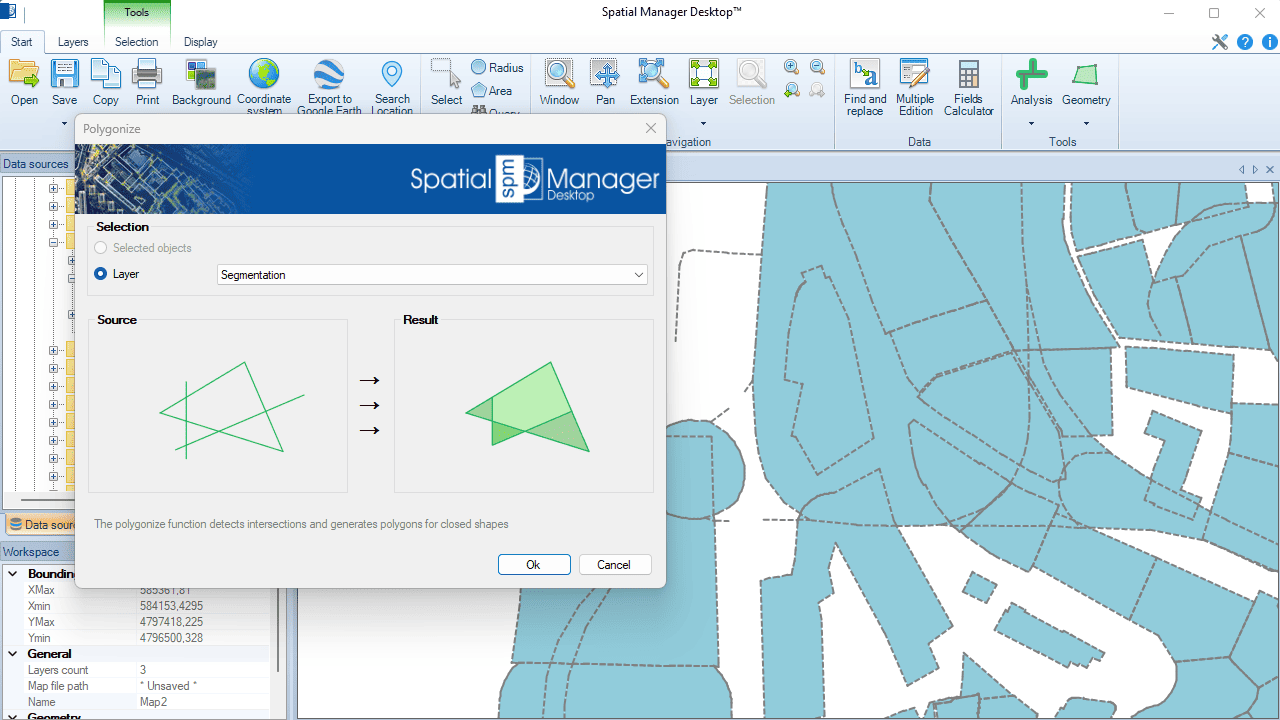Zoom to Extension

click(654, 82)
